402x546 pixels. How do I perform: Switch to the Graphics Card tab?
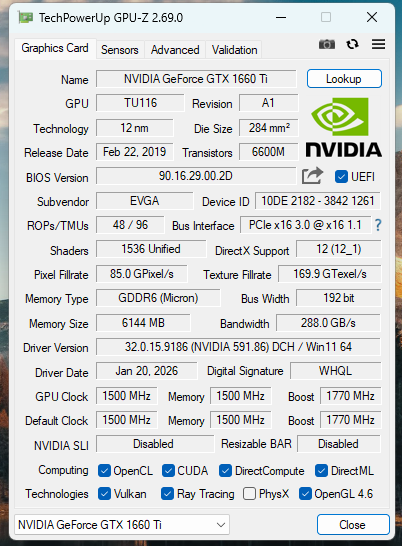click(x=55, y=48)
